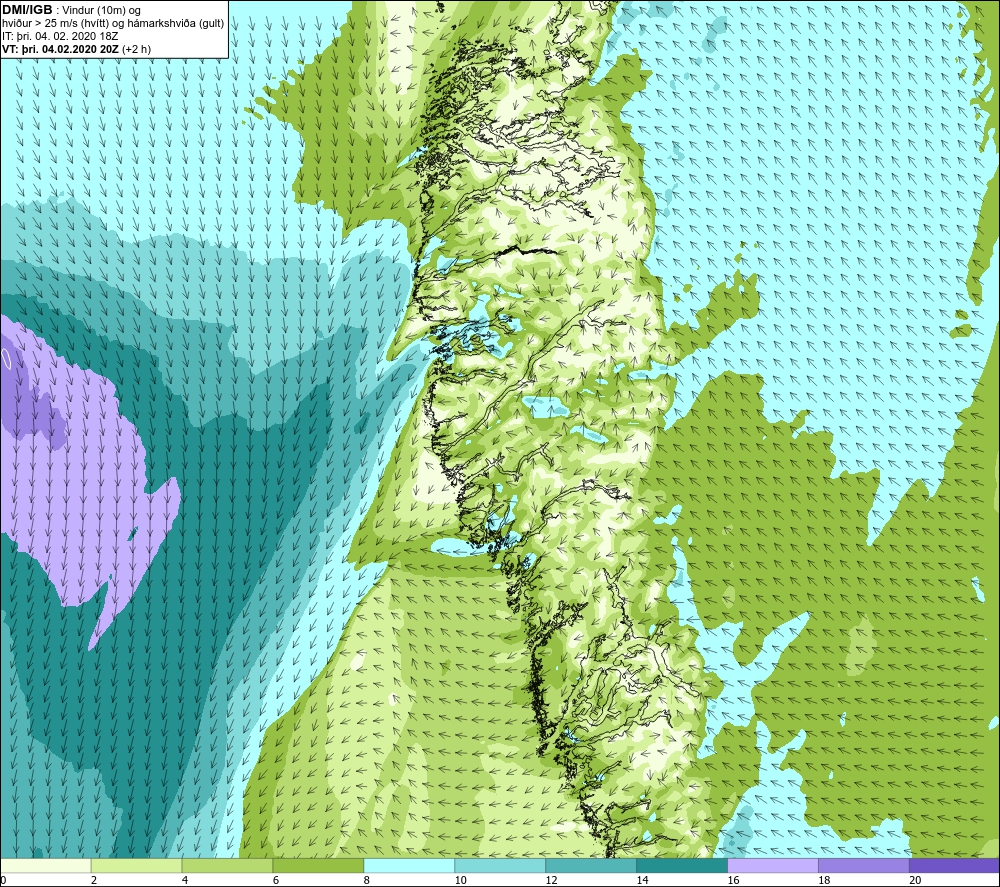Screen dimensions: 1000x887
Task: Click the legend scale label '8'
Action: 367,880
